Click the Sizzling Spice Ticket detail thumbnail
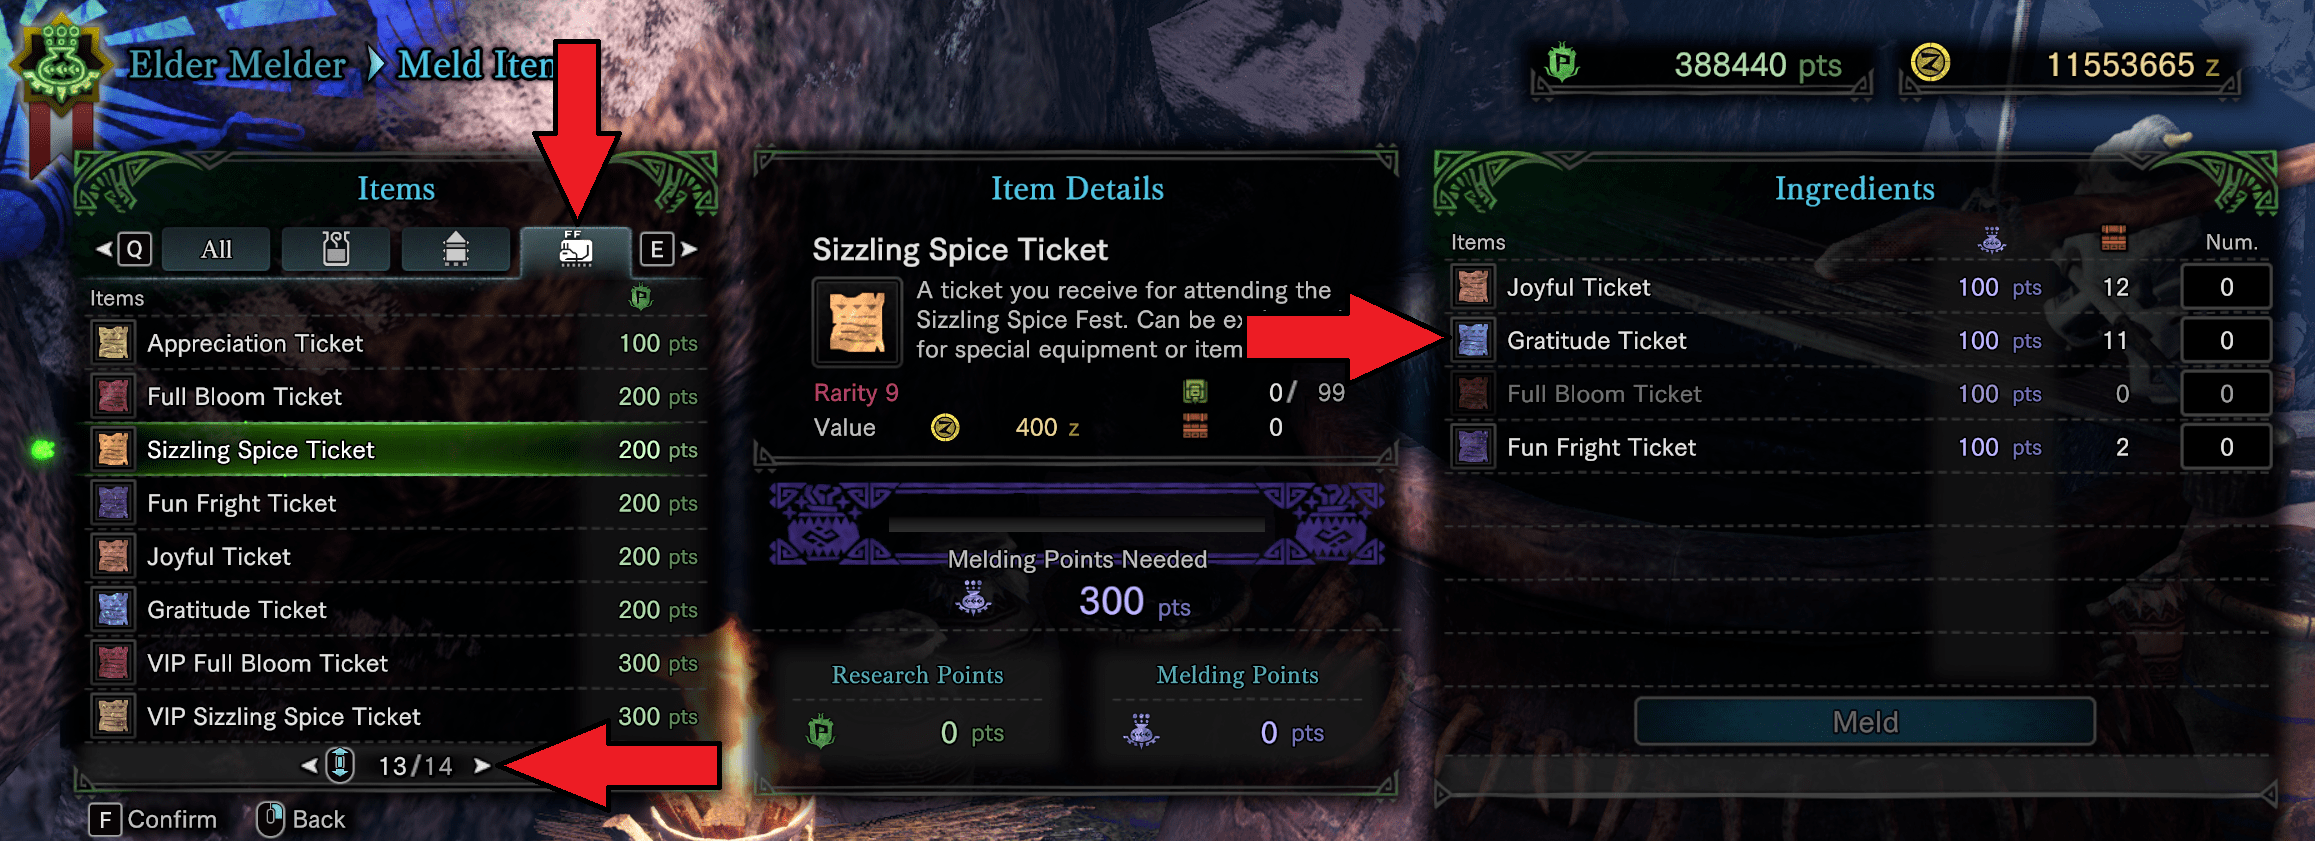 coord(857,322)
